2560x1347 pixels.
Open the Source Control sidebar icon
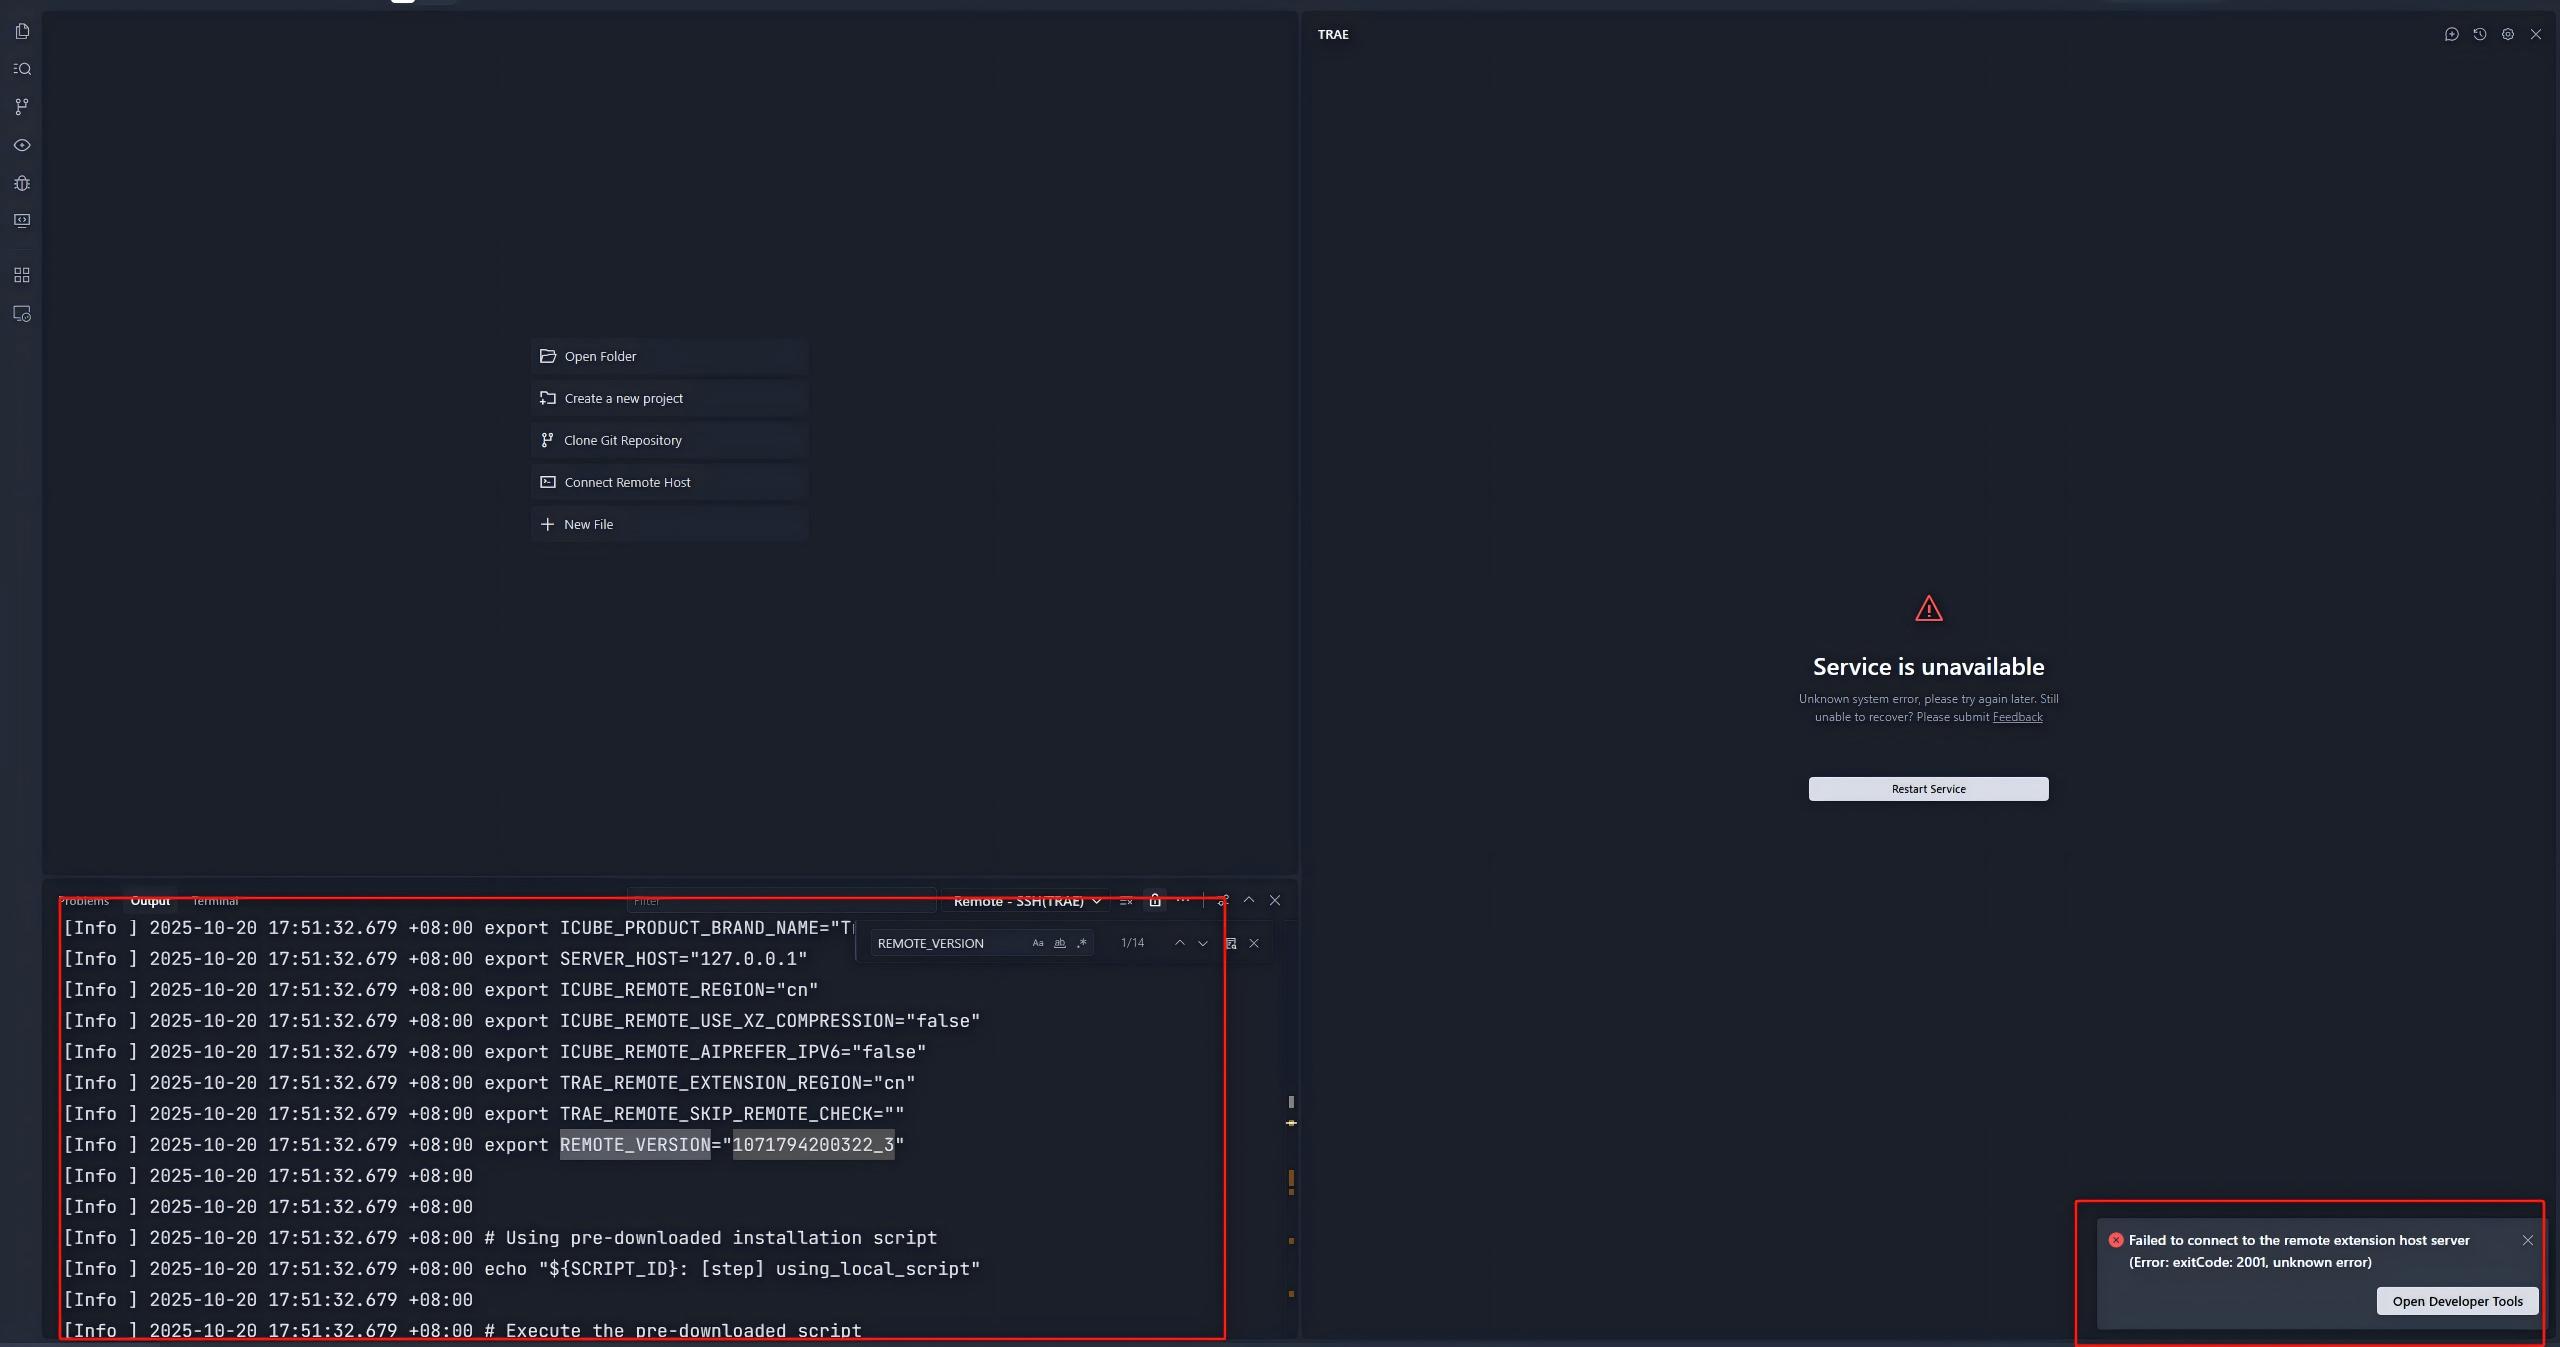(x=22, y=107)
